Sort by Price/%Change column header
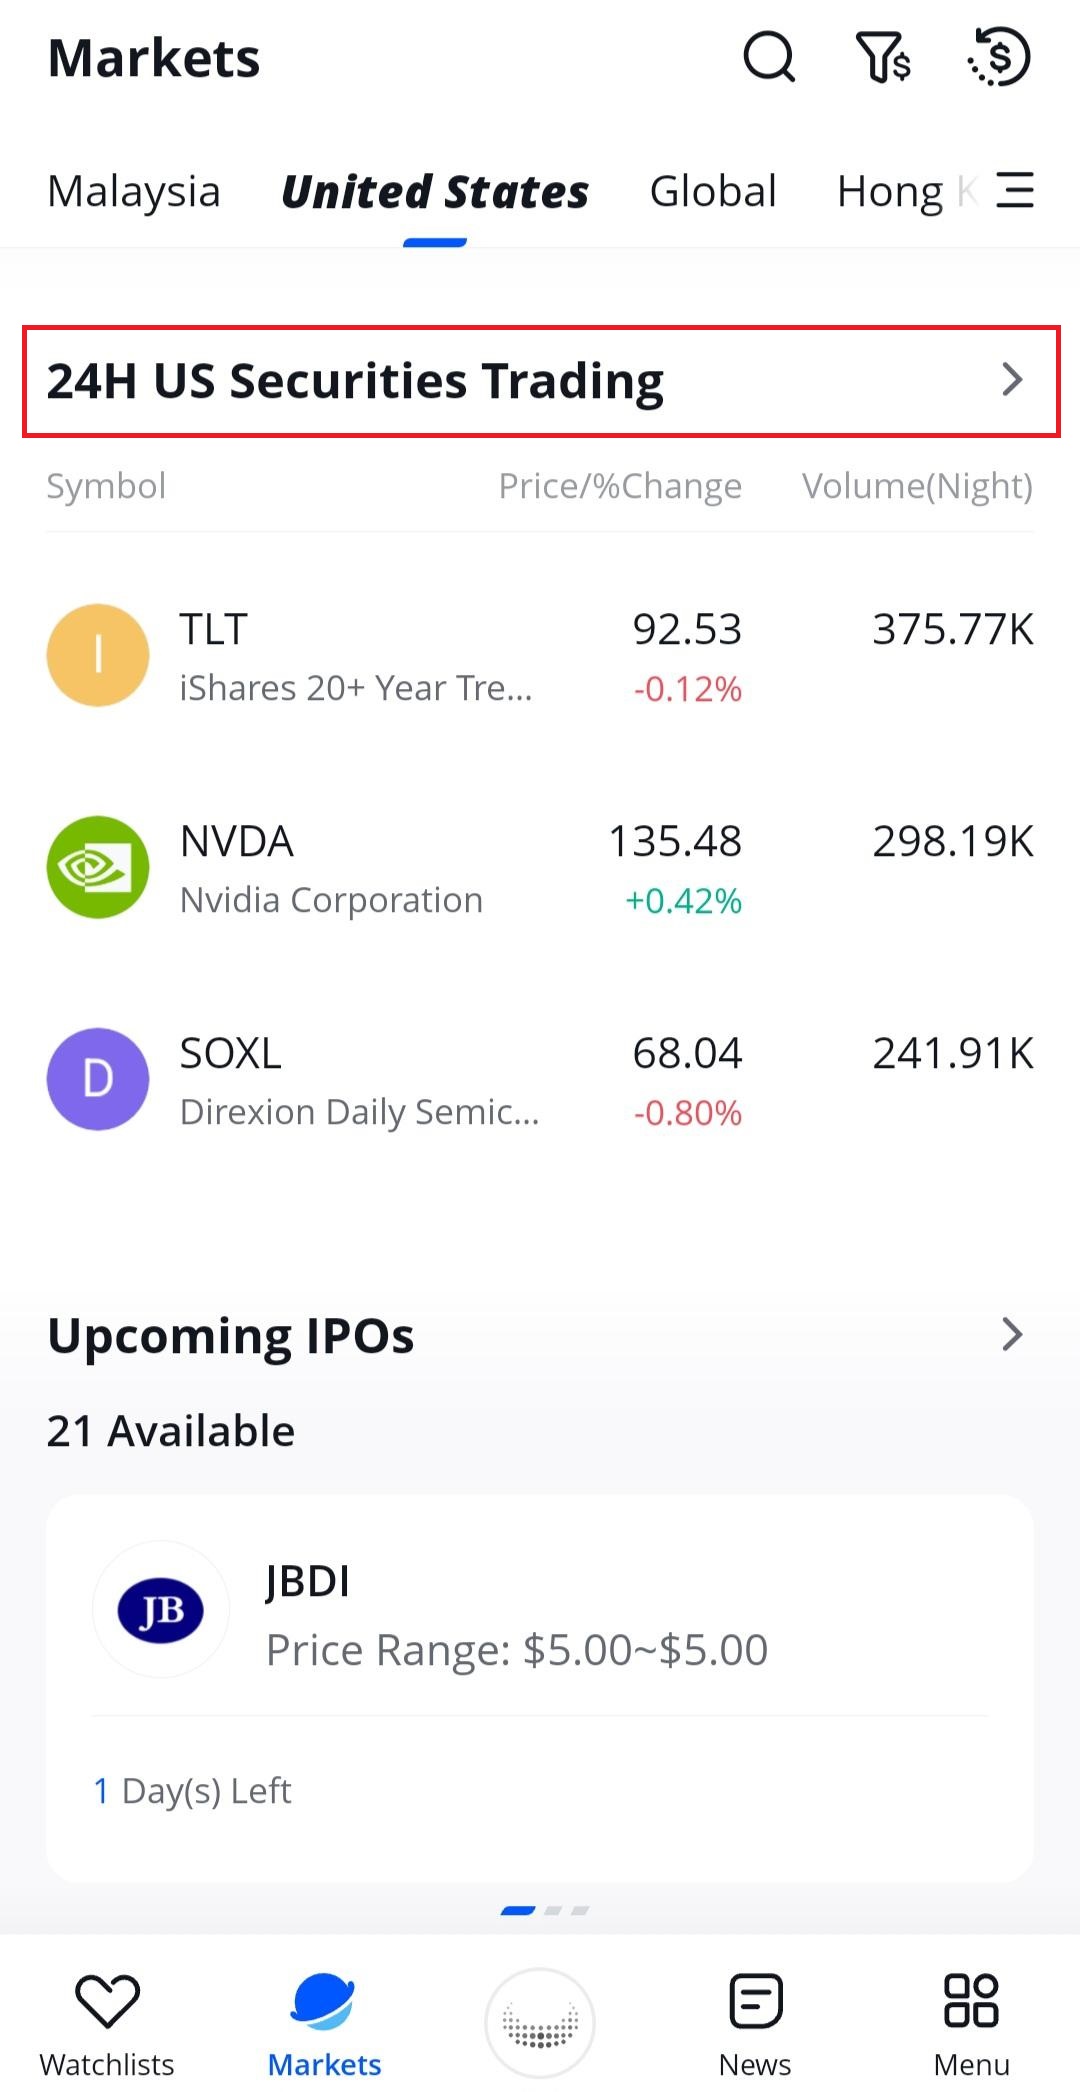The image size is (1080, 2092). [x=620, y=486]
